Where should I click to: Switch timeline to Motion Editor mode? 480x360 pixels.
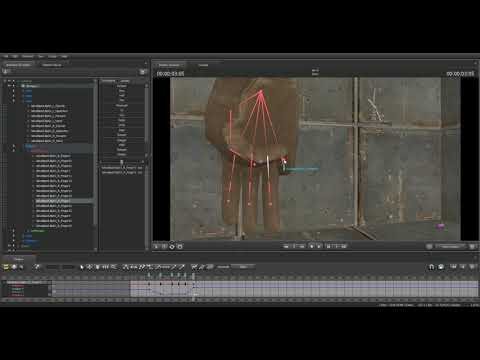tap(14, 267)
